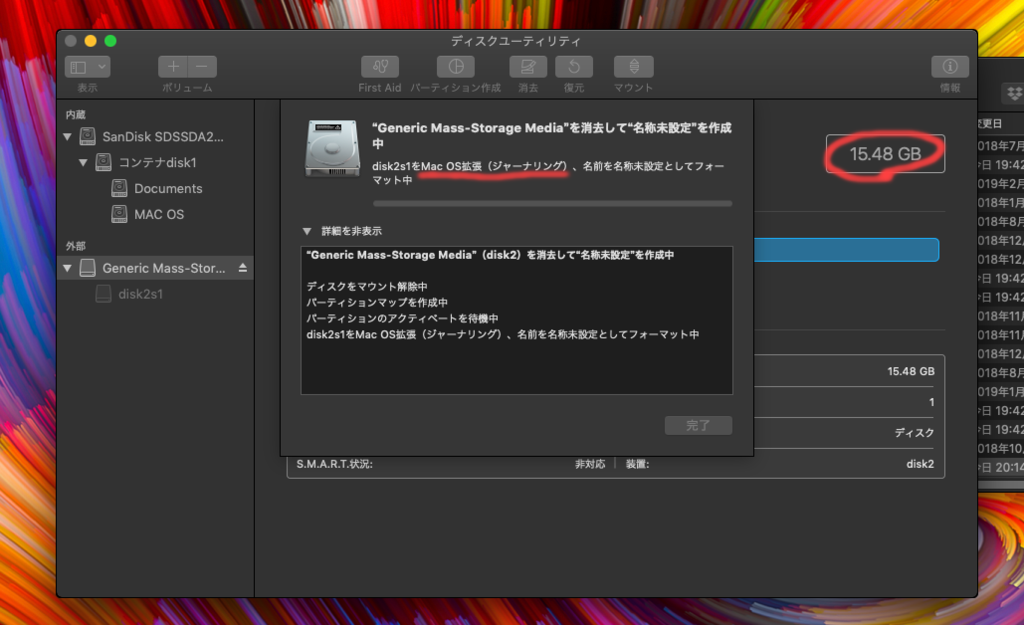Image resolution: width=1024 pixels, height=625 pixels.
Task: Click the erase progress bar in dialog
Action: (552, 204)
